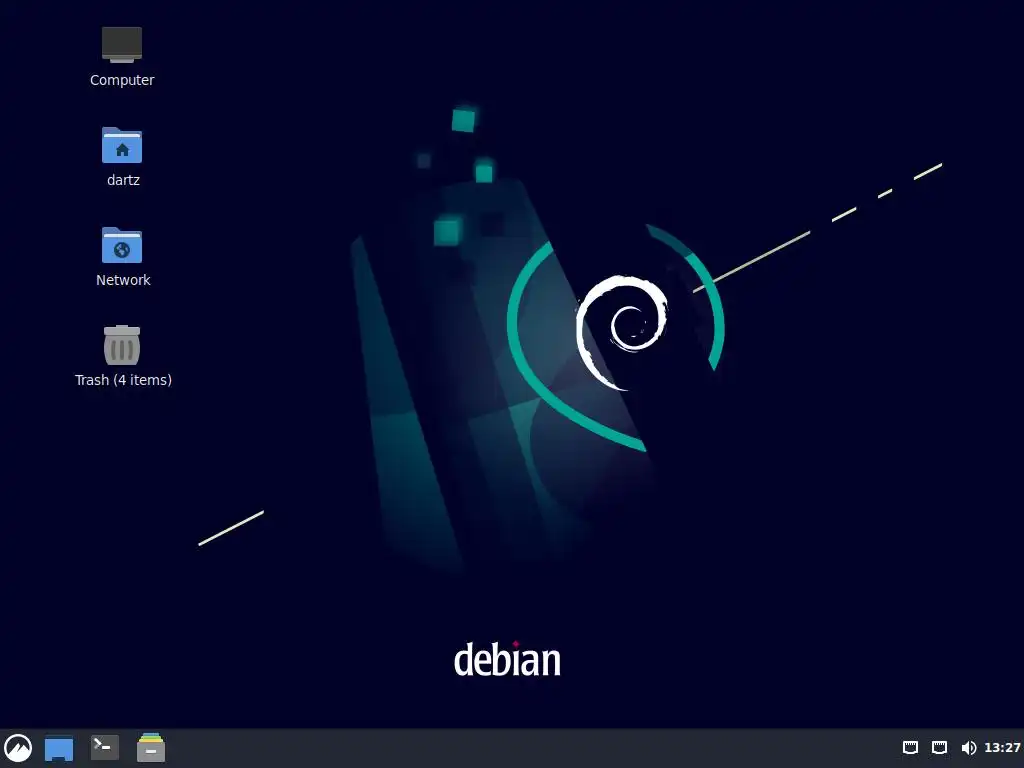Click the ethernet tray icon farthest from the clock
This screenshot has height=768, width=1024.
(x=910, y=747)
